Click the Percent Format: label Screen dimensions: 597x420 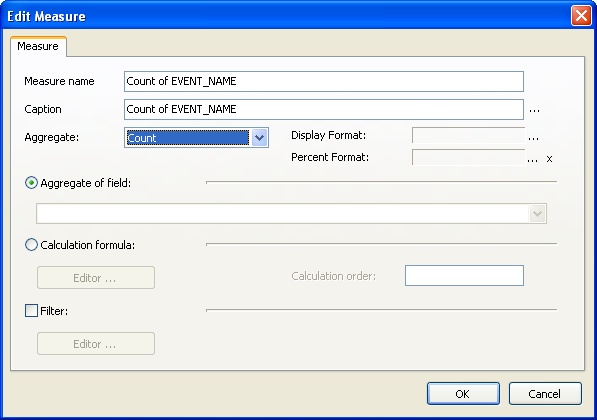click(x=330, y=157)
